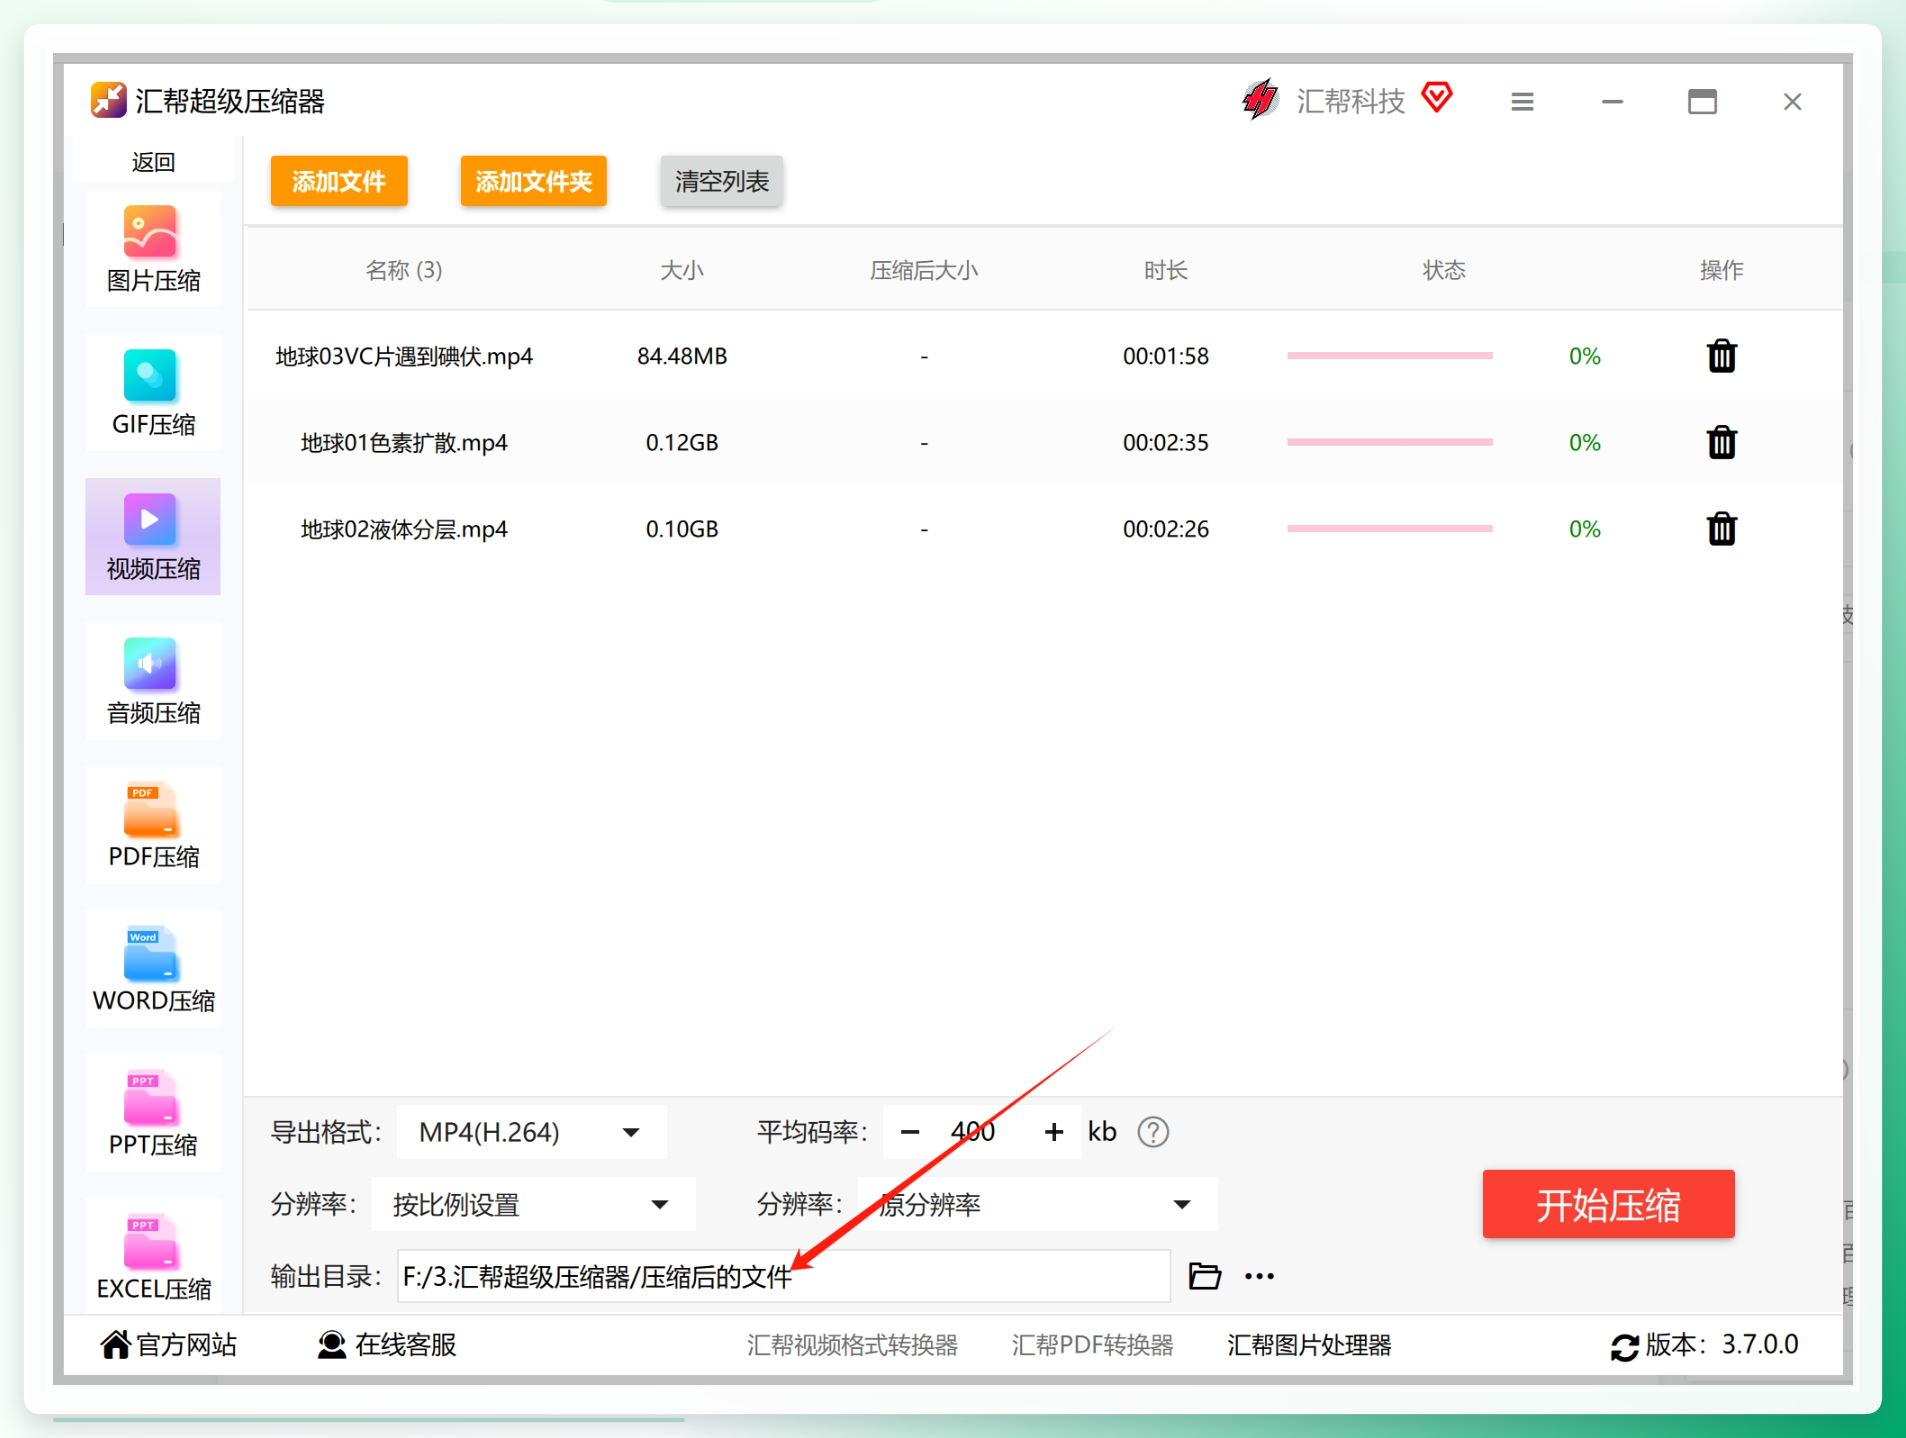Click progress bar of 地球02液体分层.mp4
The image size is (1906, 1438).
coord(1389,529)
